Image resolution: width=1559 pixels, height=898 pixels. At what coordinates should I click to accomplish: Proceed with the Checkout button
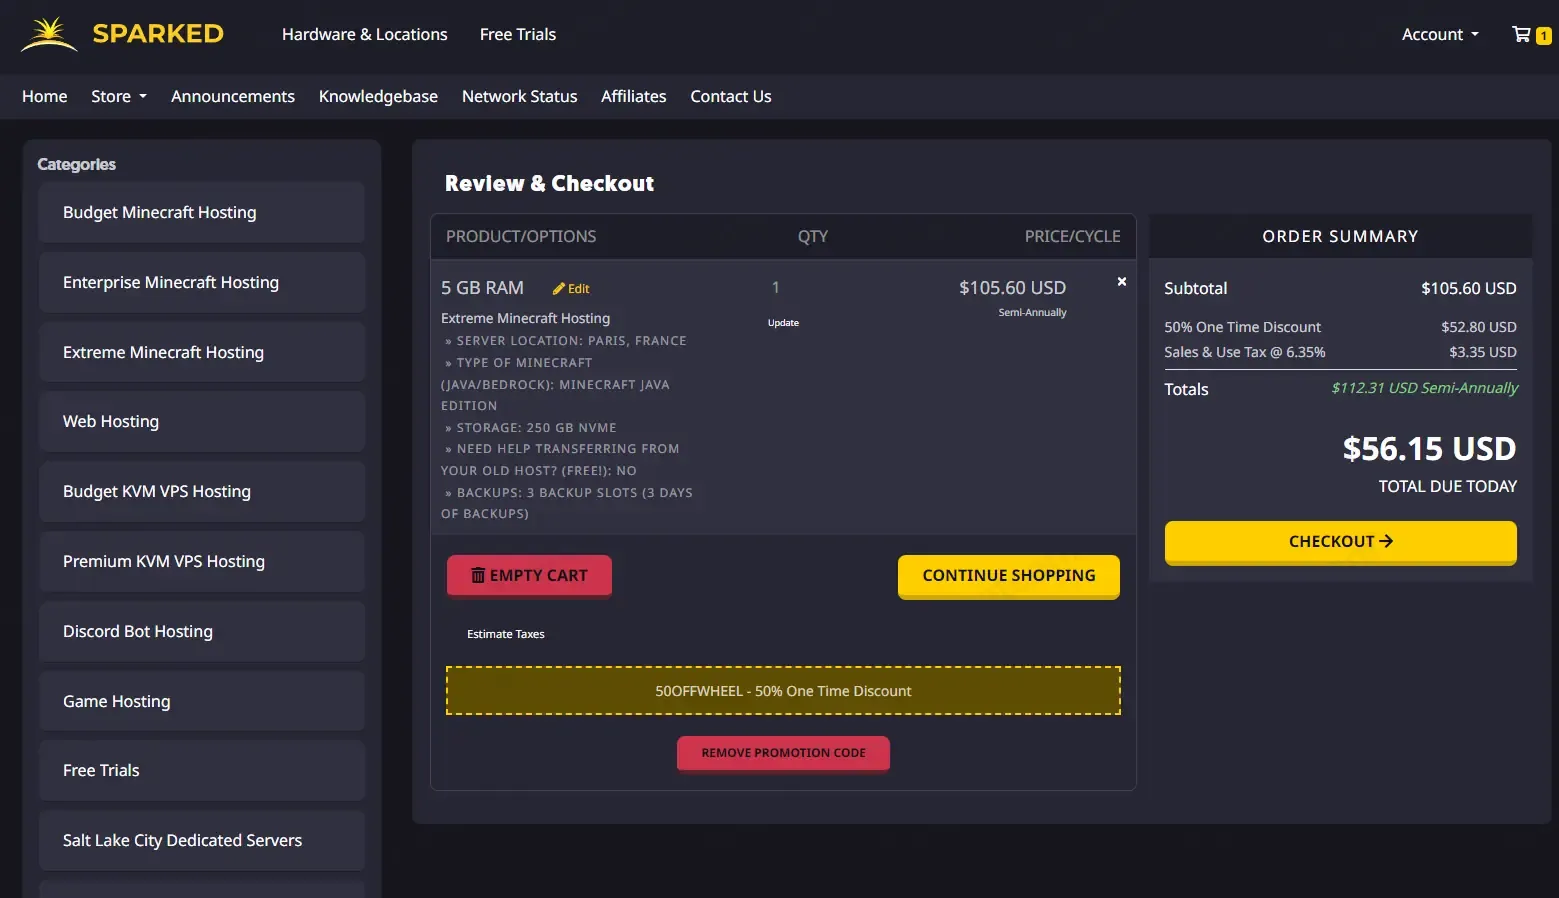click(x=1341, y=541)
